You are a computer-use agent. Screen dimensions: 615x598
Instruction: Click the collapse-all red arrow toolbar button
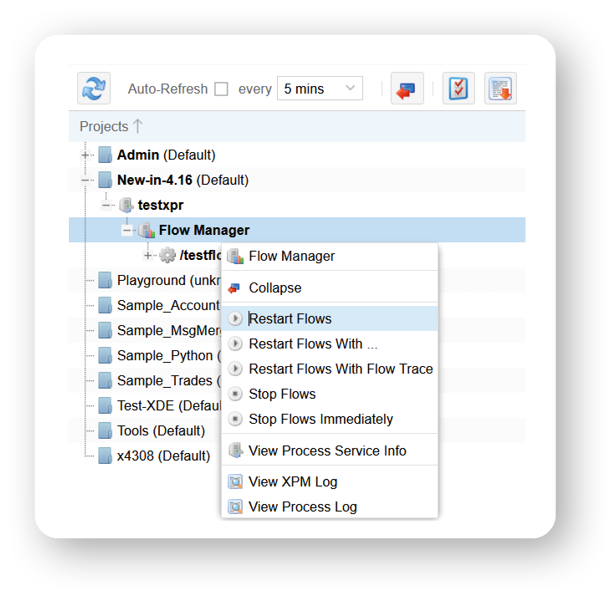point(407,89)
